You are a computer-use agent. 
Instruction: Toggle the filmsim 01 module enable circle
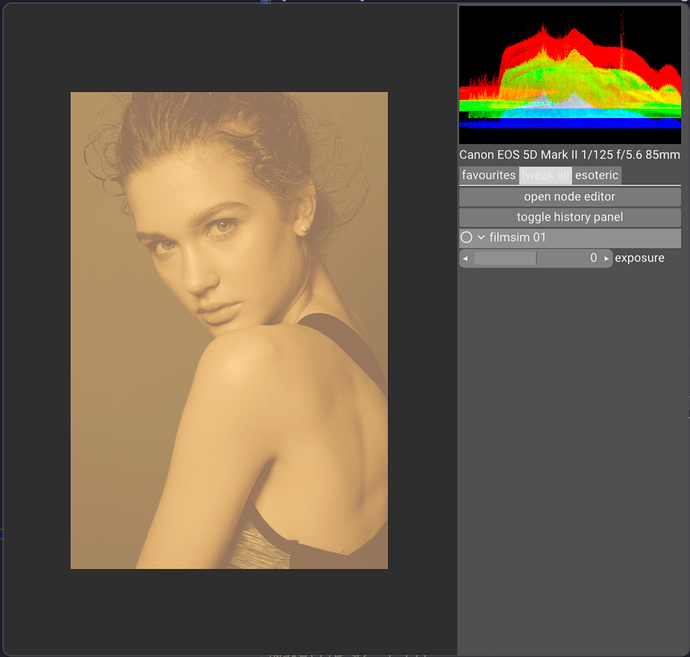click(466, 238)
